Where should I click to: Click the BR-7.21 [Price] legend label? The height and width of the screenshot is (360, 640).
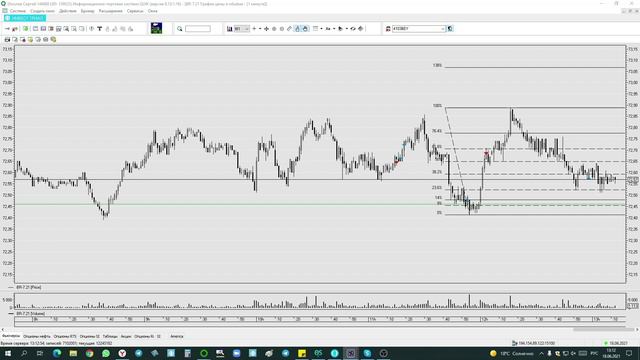29,287
